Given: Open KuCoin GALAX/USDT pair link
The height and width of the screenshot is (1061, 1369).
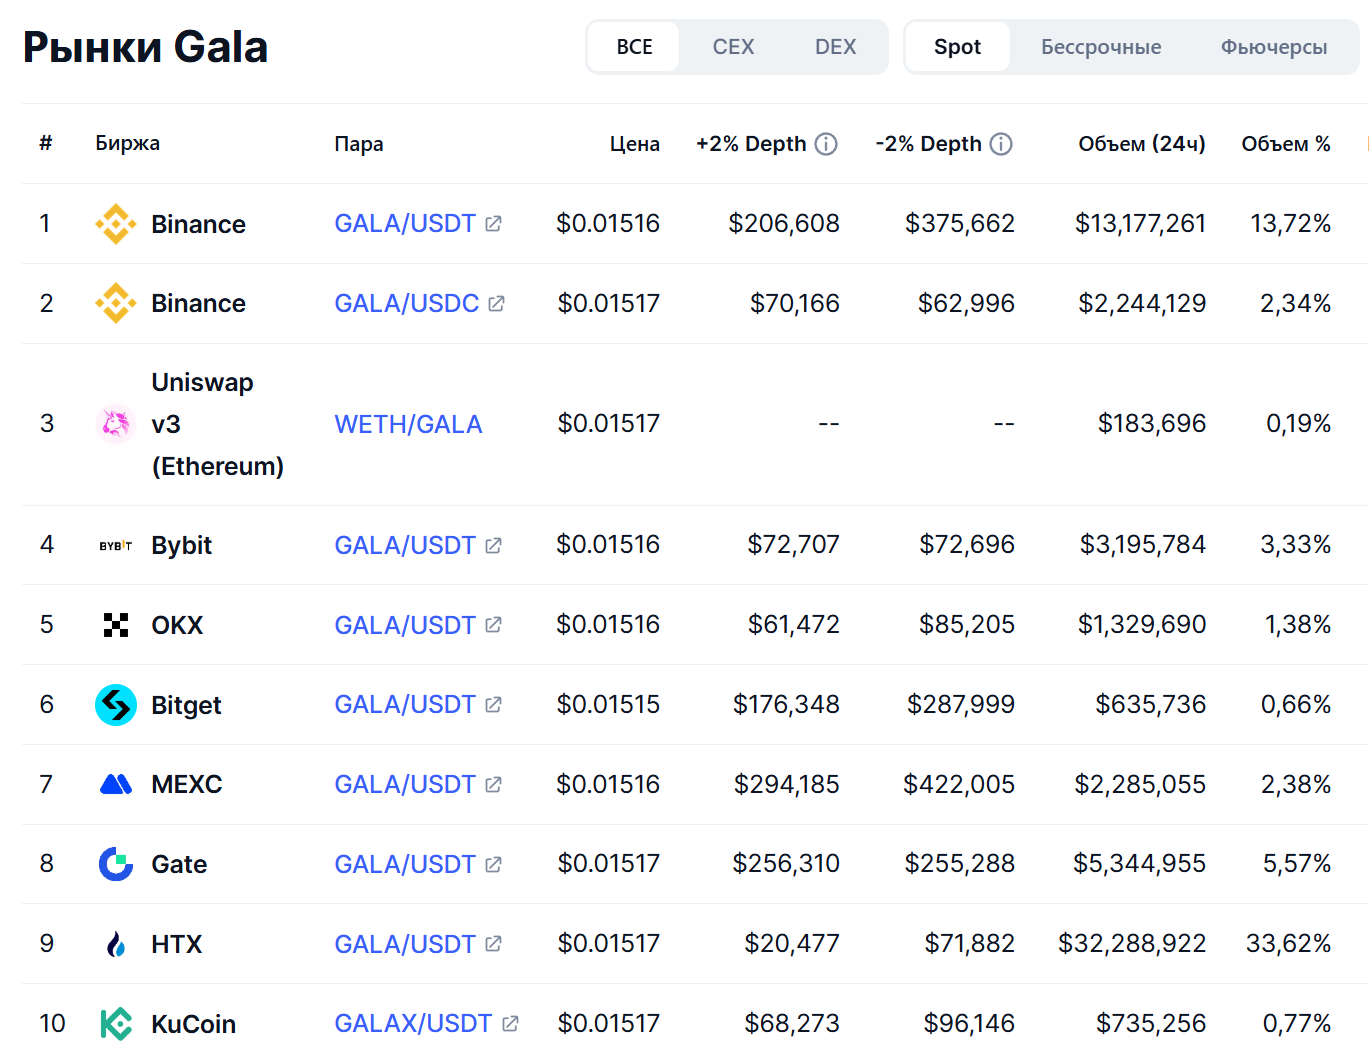Looking at the screenshot, I should click(413, 1024).
